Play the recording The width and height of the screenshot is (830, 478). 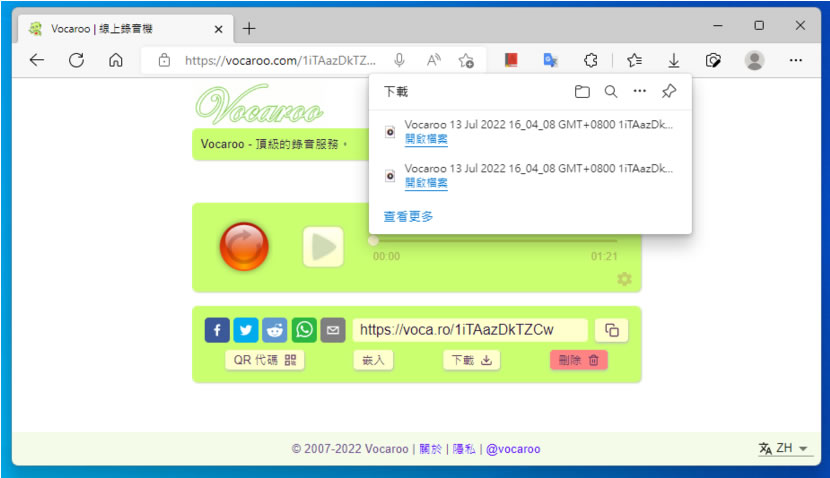(x=323, y=247)
